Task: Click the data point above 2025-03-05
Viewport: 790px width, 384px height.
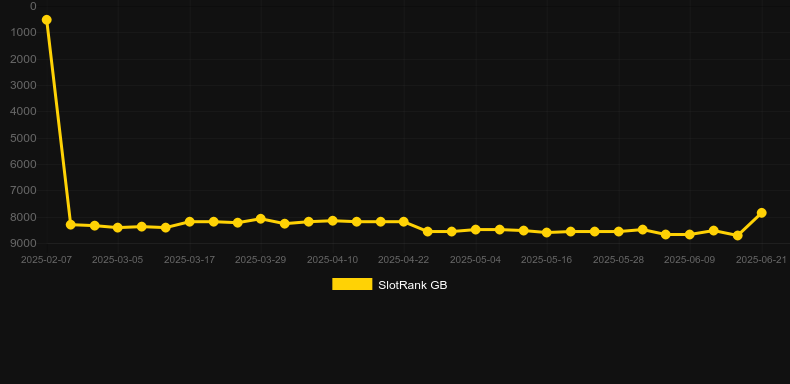Action: (118, 228)
